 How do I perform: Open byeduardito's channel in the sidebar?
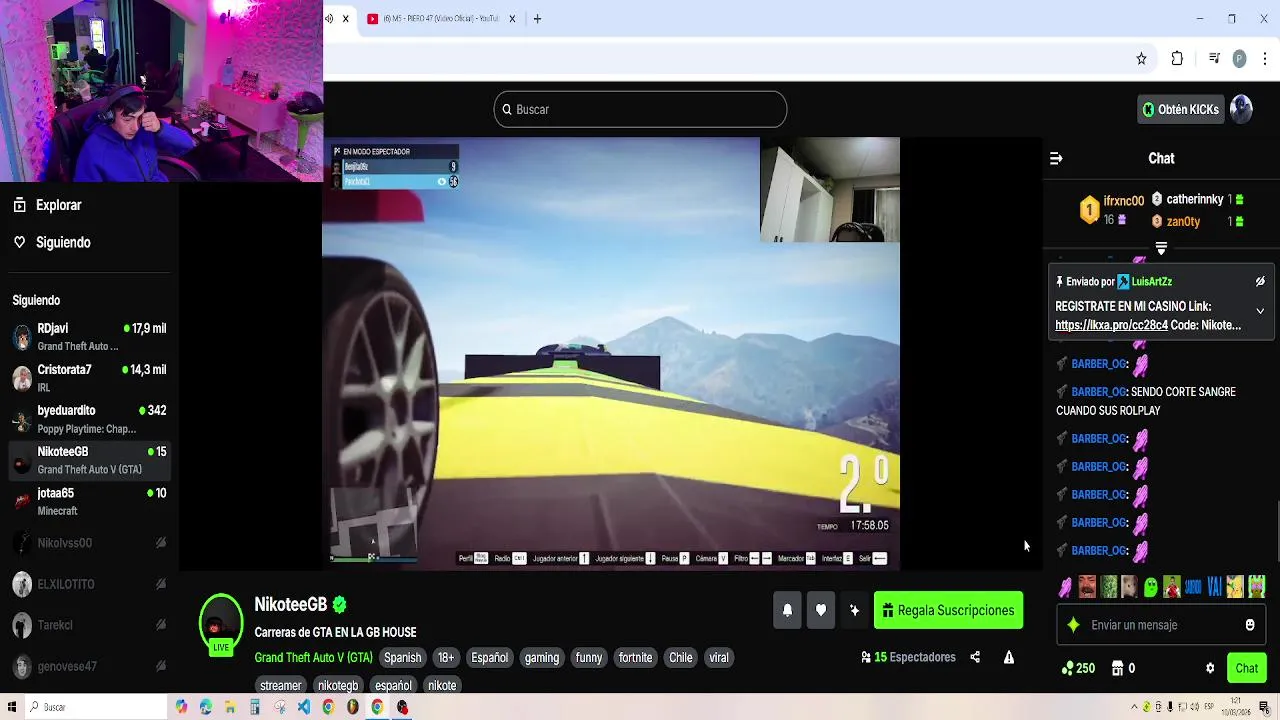click(x=89, y=419)
